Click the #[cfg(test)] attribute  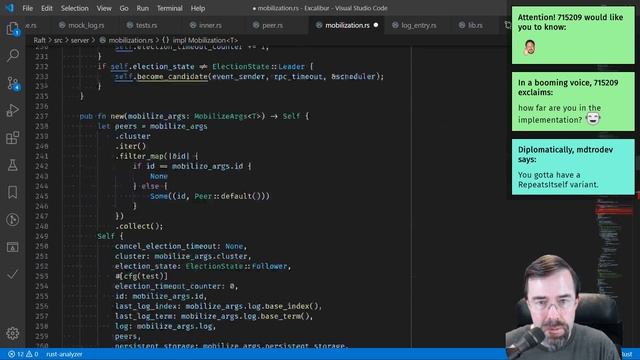tap(141, 276)
